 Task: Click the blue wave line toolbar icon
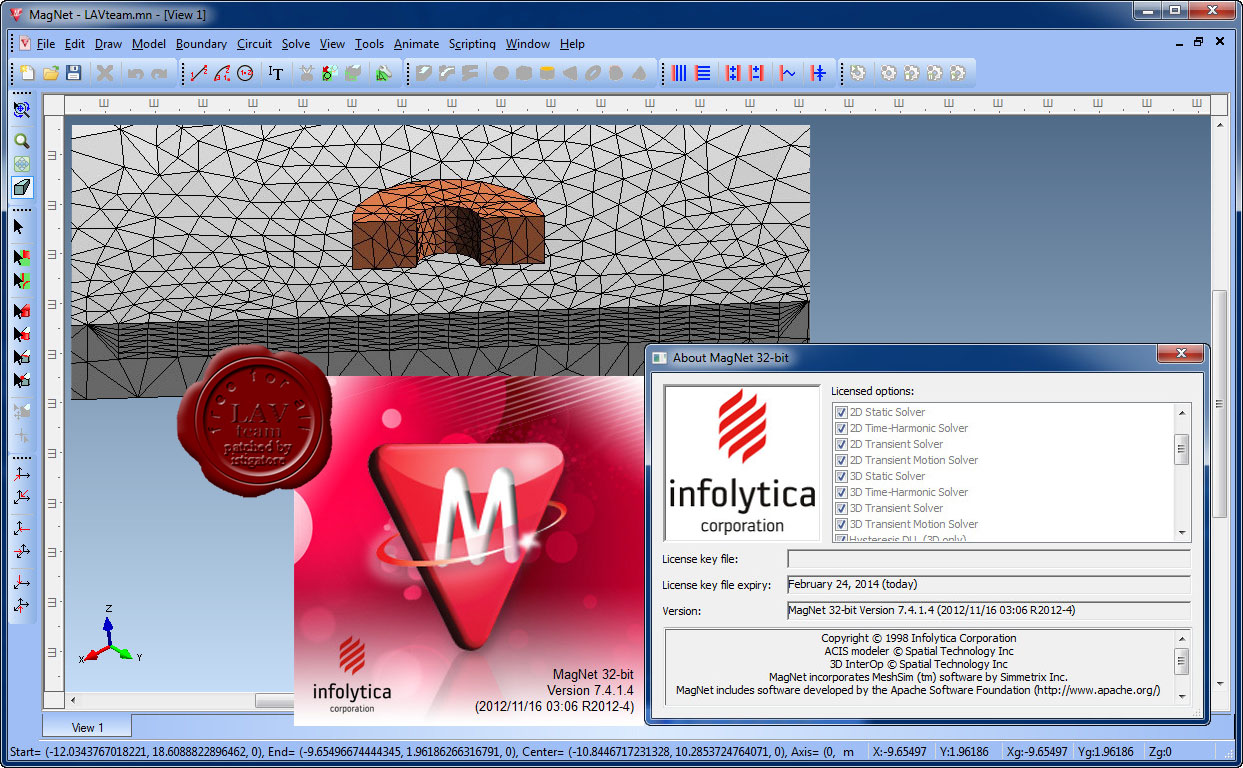tap(788, 73)
